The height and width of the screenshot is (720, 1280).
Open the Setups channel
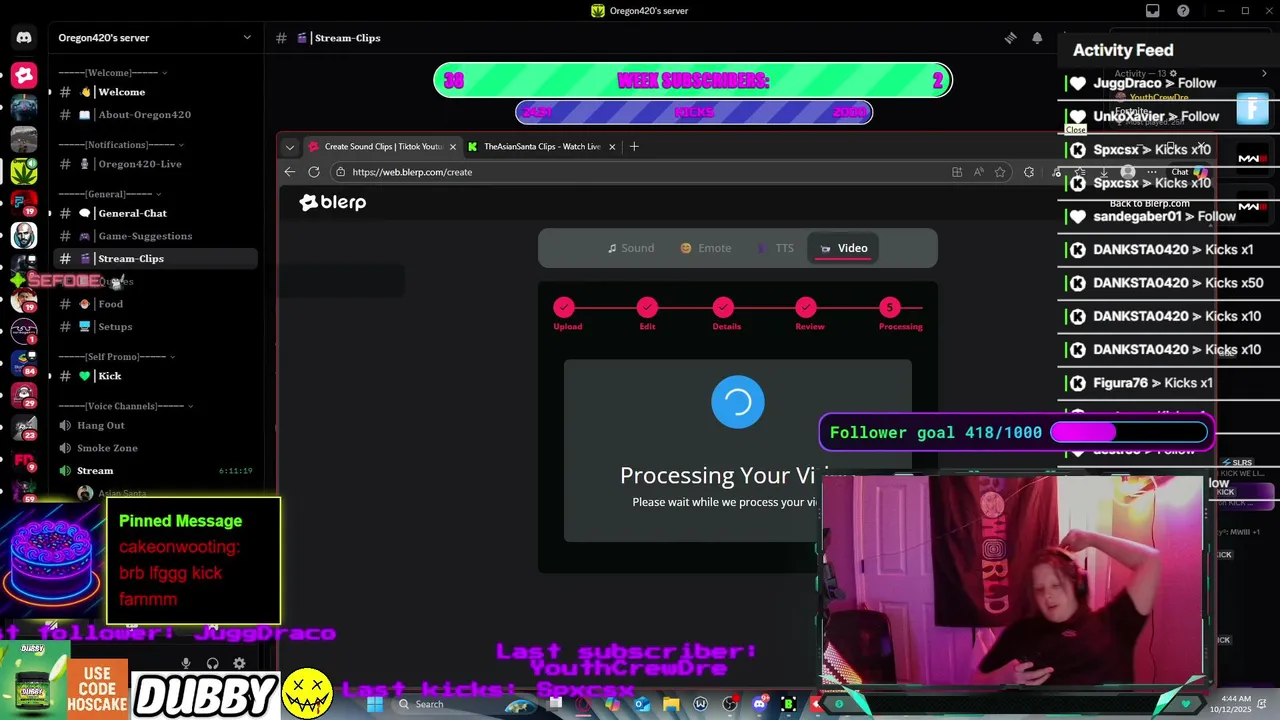click(x=155, y=327)
